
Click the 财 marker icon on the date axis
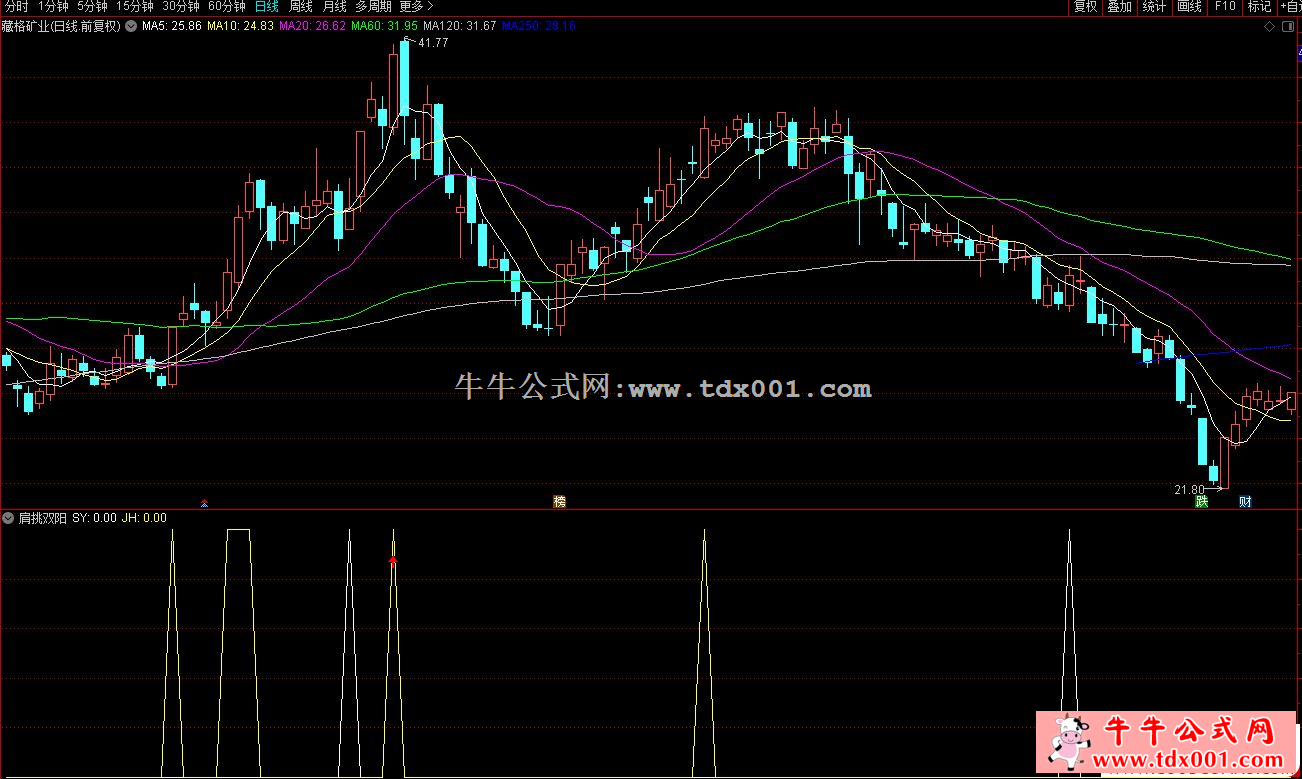pyautogui.click(x=1245, y=501)
